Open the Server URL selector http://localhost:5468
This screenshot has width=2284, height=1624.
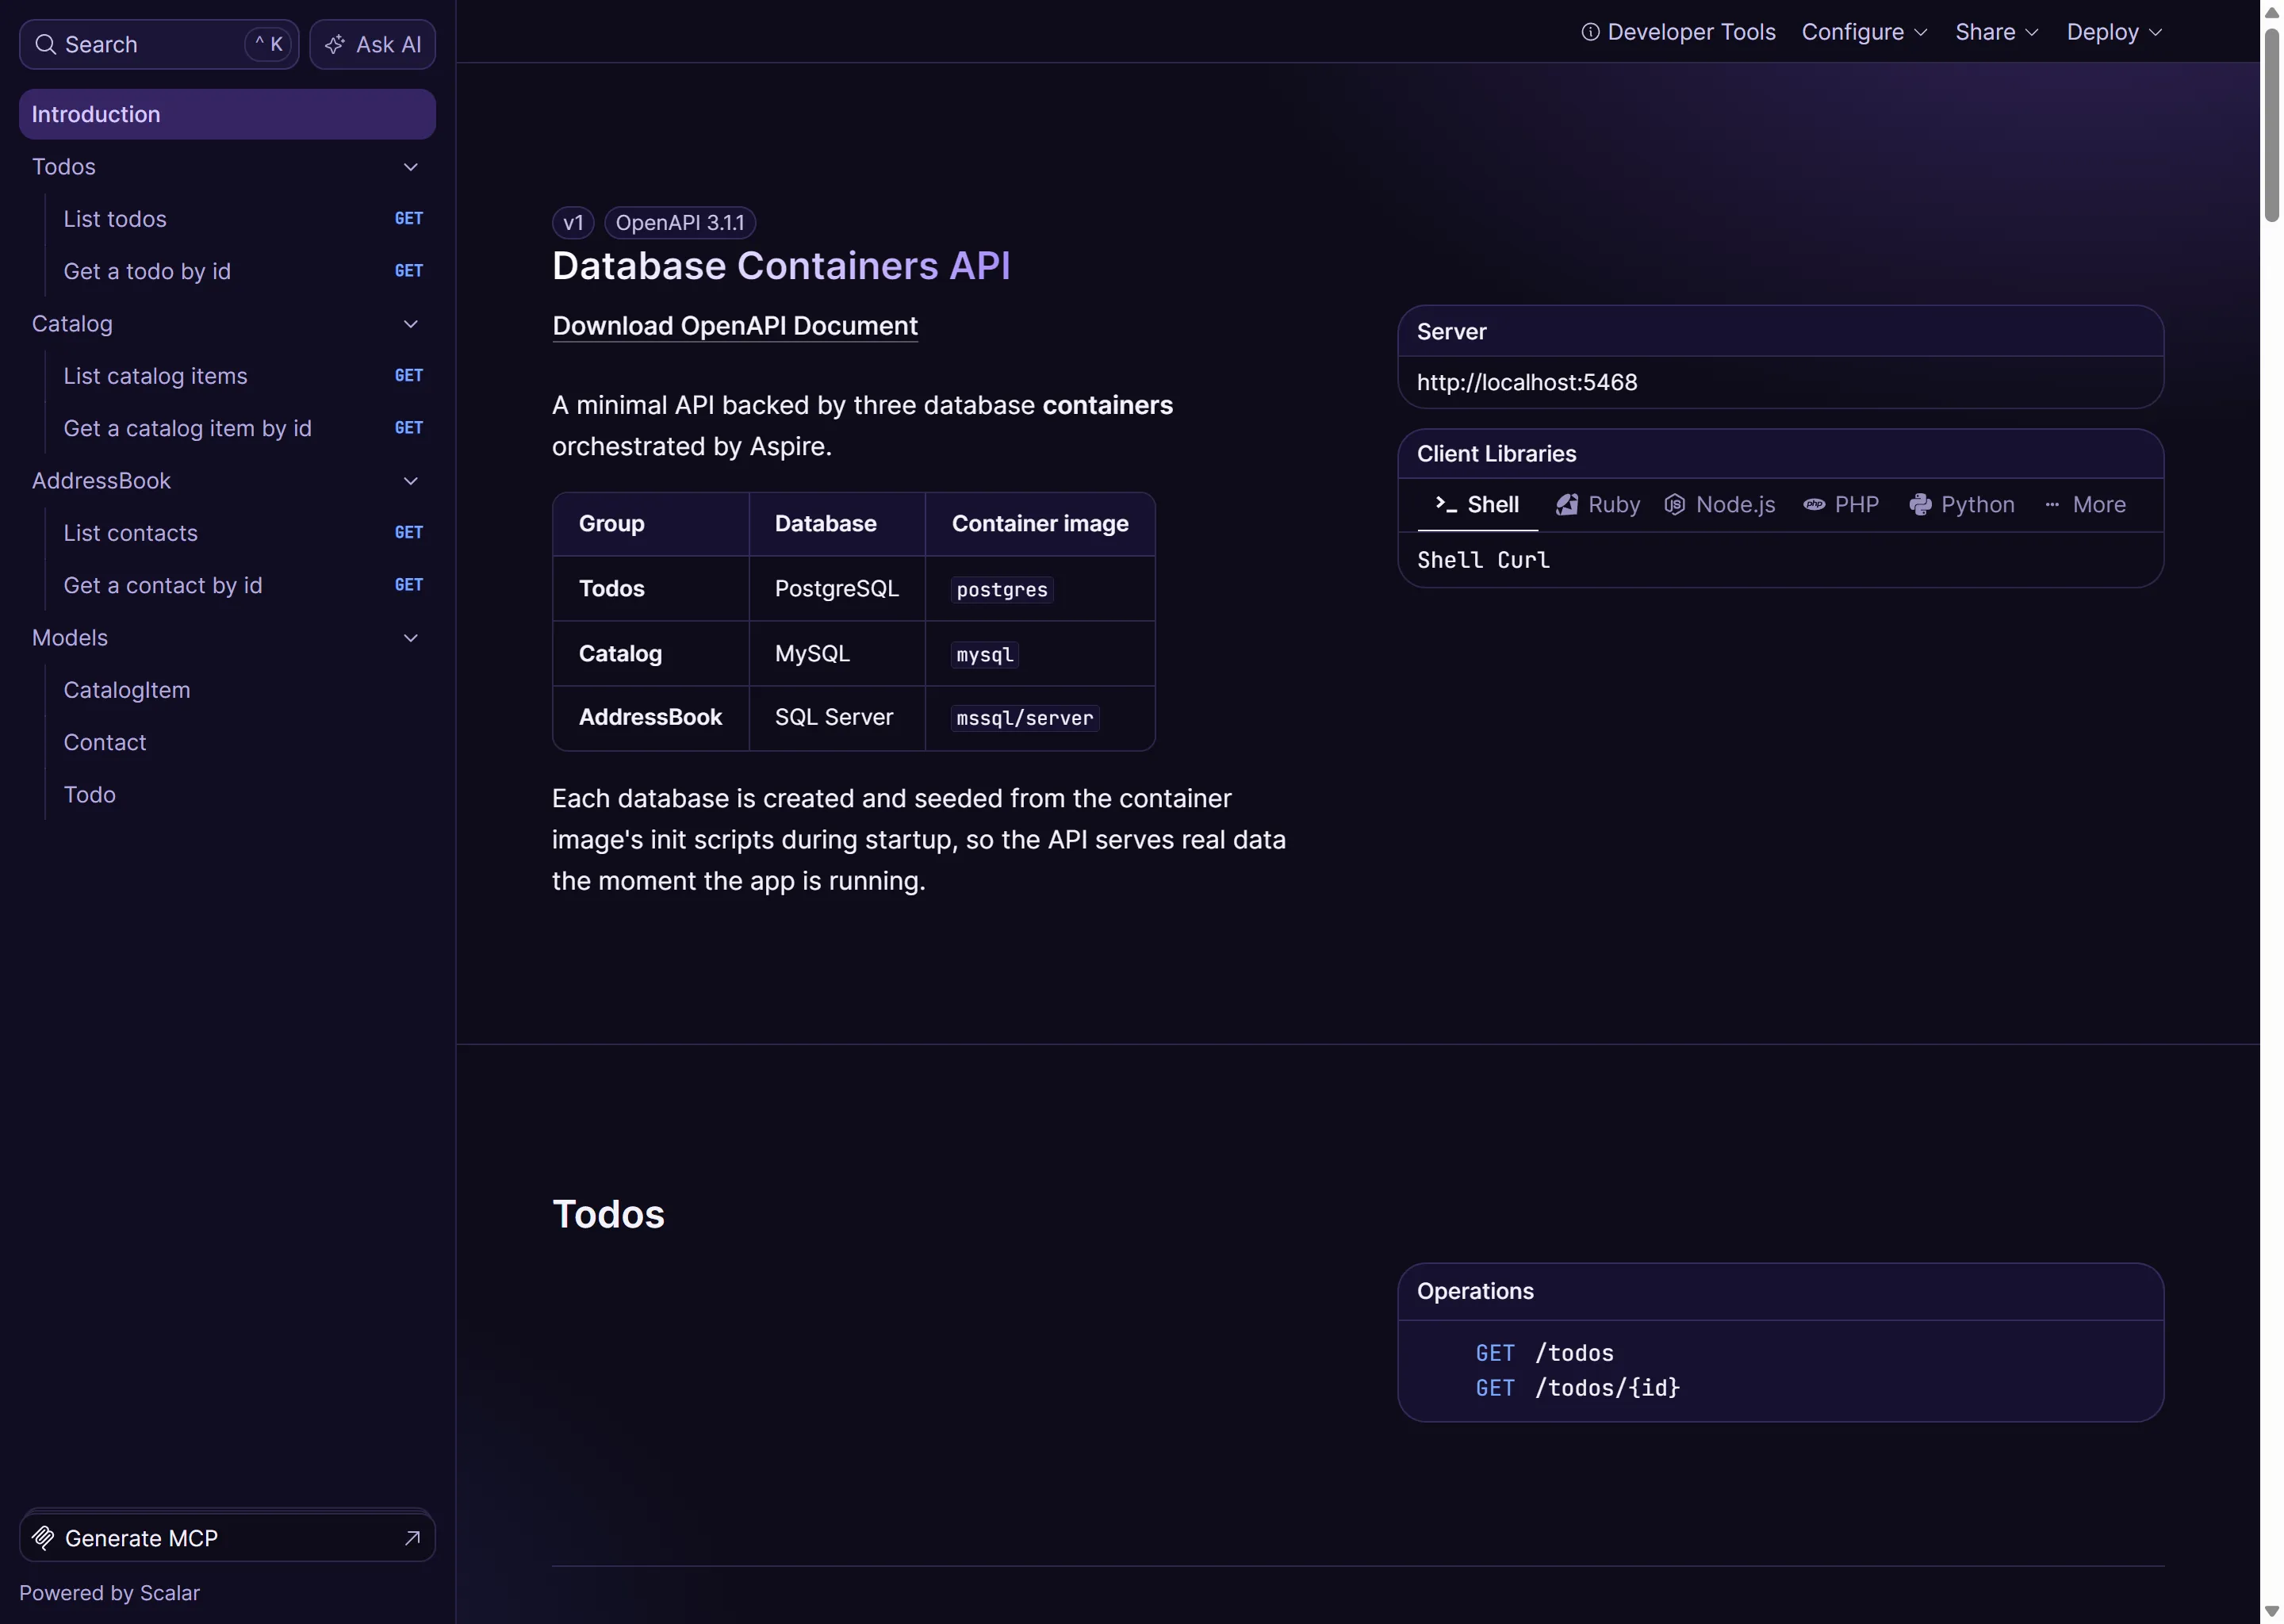click(1780, 382)
